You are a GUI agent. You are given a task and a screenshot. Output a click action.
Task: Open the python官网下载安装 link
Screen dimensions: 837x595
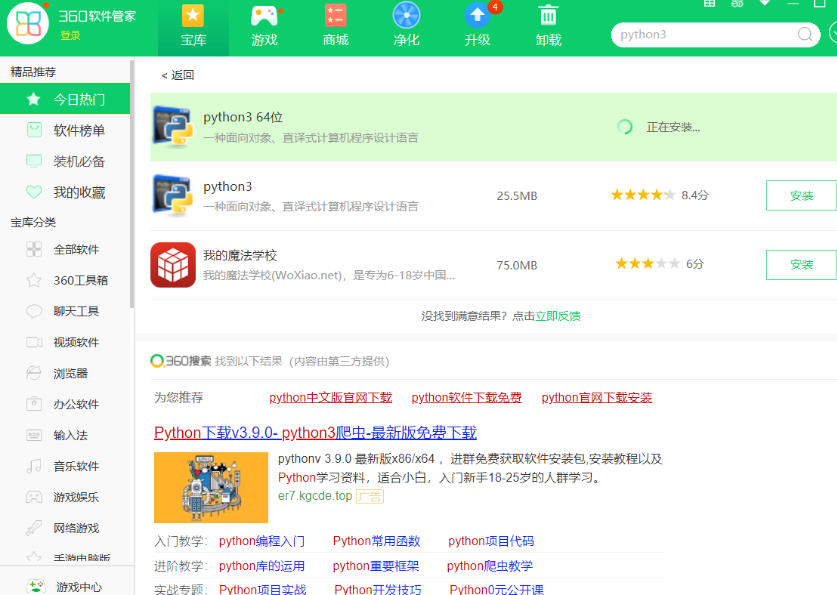click(597, 398)
